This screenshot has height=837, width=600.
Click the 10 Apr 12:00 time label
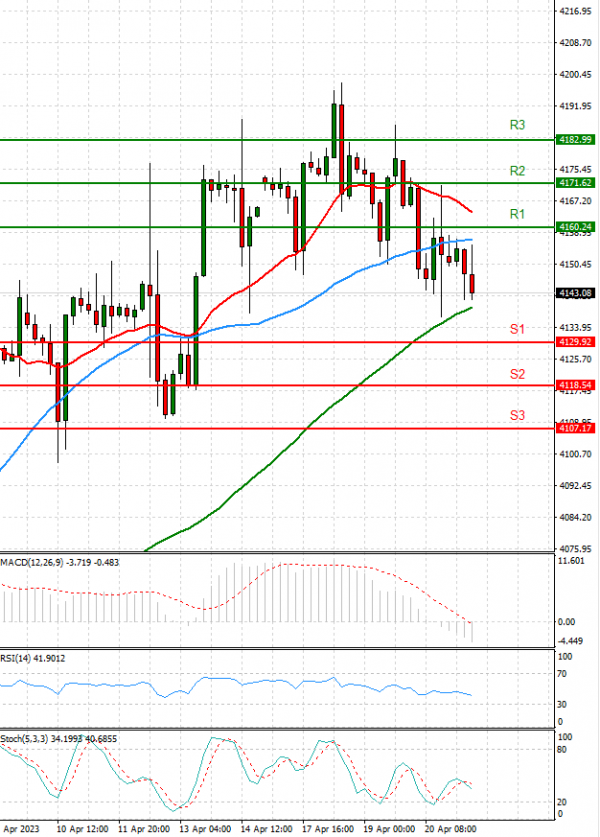pos(82,829)
